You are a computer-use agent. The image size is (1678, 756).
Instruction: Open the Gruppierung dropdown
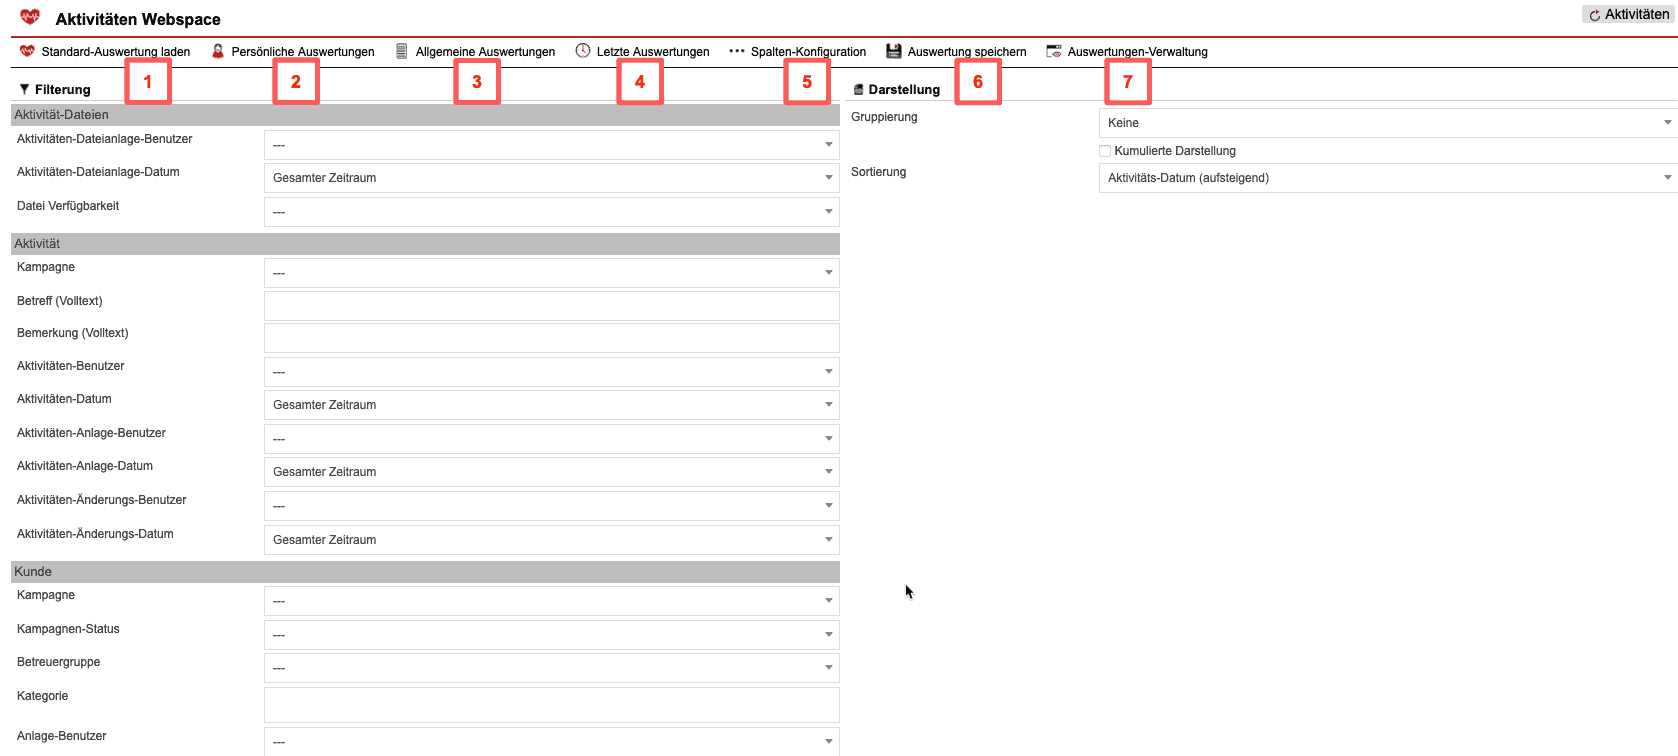tap(1387, 123)
